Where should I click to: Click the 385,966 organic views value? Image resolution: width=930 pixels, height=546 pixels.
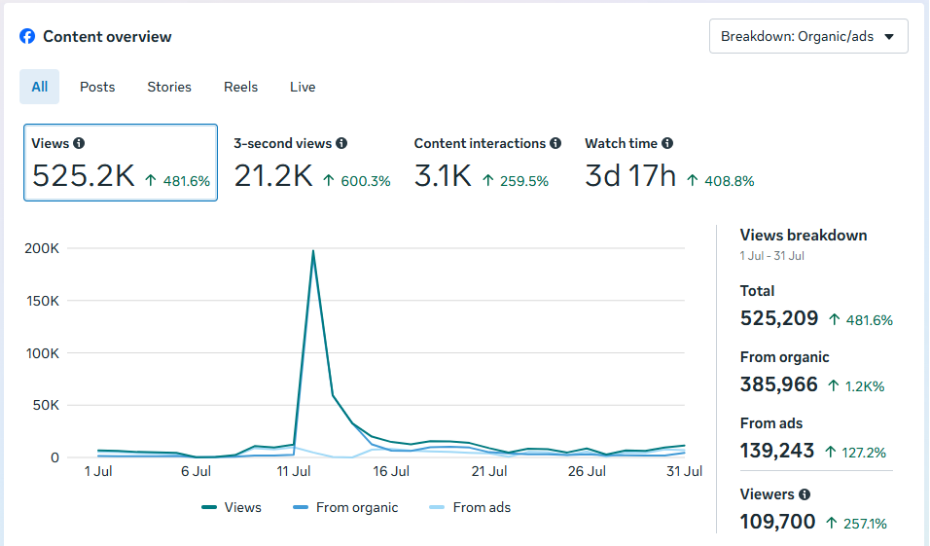(x=779, y=385)
